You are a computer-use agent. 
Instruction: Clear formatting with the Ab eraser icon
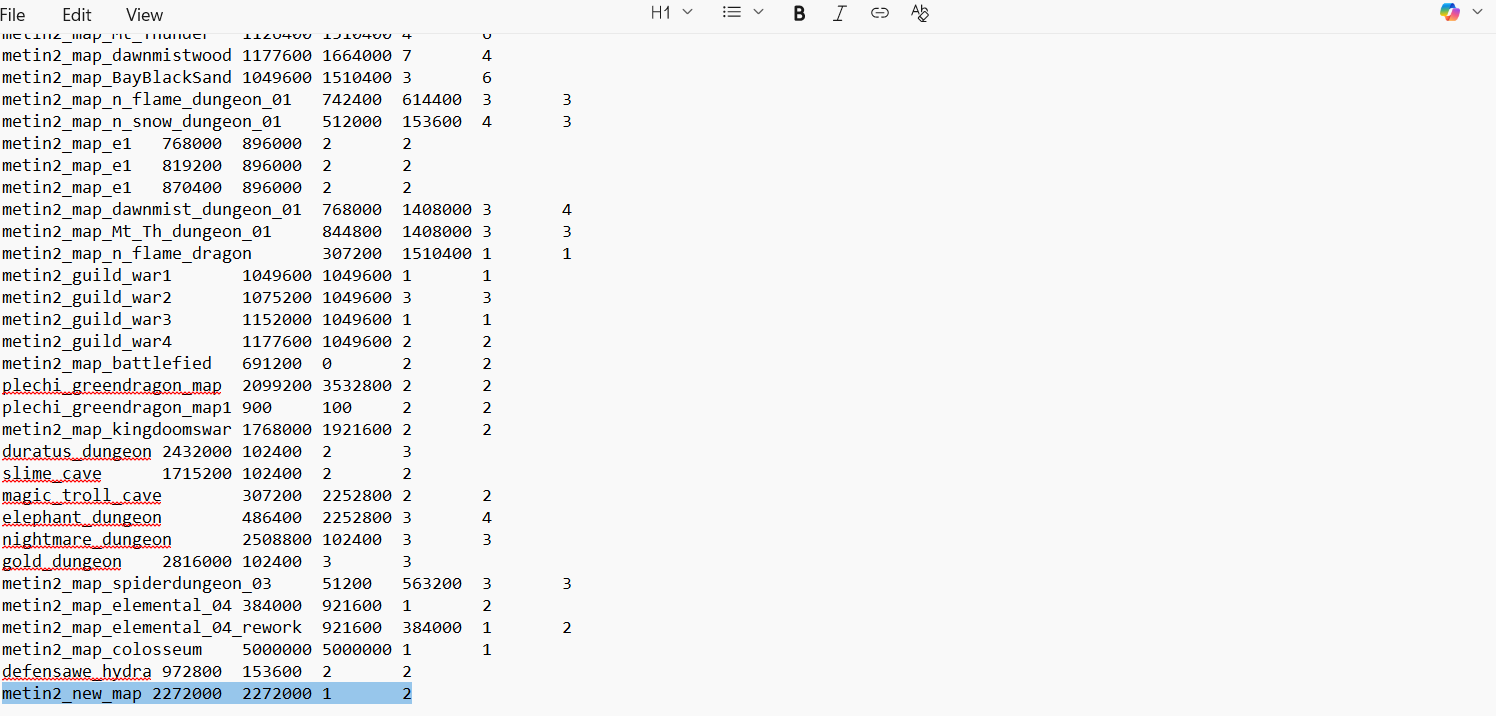(x=920, y=13)
